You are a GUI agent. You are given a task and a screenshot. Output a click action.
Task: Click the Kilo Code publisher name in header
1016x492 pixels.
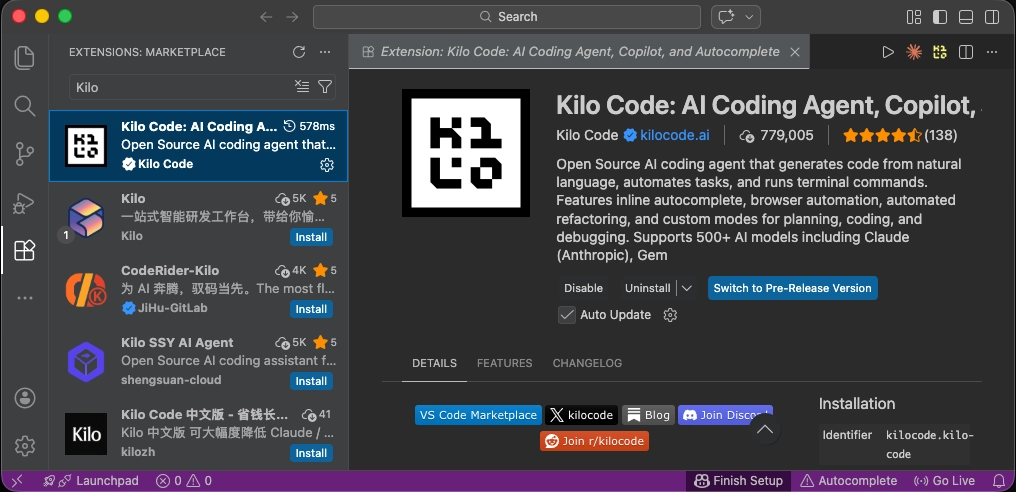(x=587, y=135)
